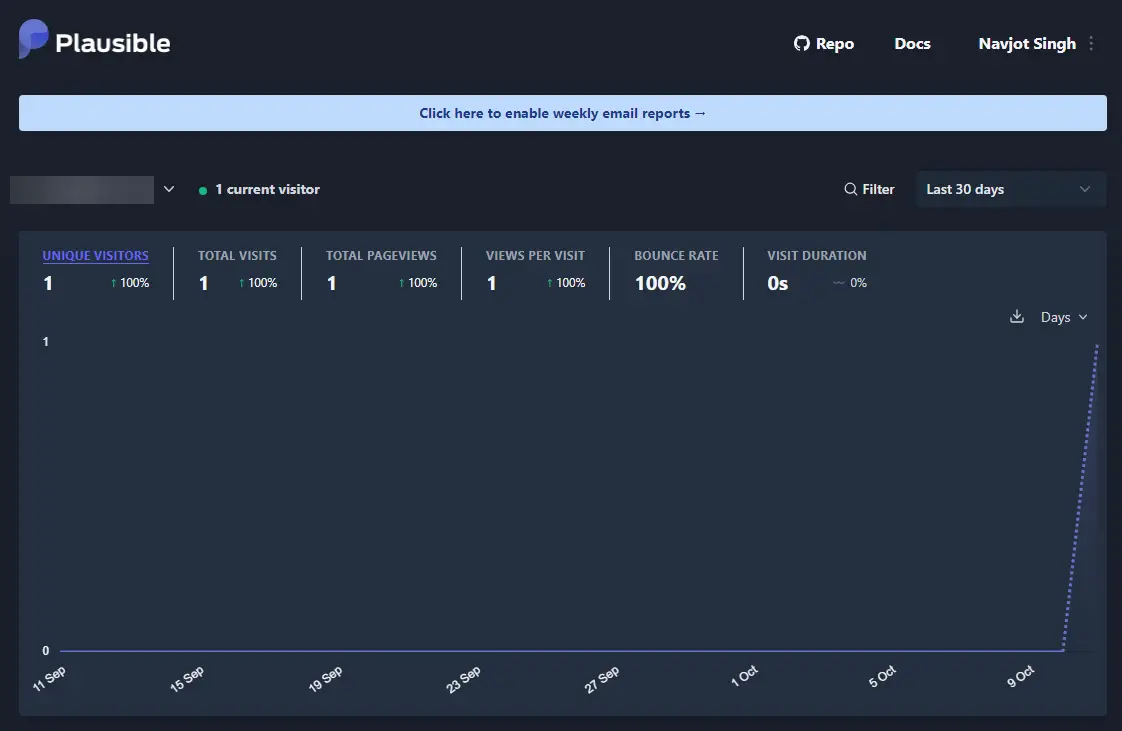Click the Plausible logo icon
1122x731 pixels.
pyautogui.click(x=33, y=39)
